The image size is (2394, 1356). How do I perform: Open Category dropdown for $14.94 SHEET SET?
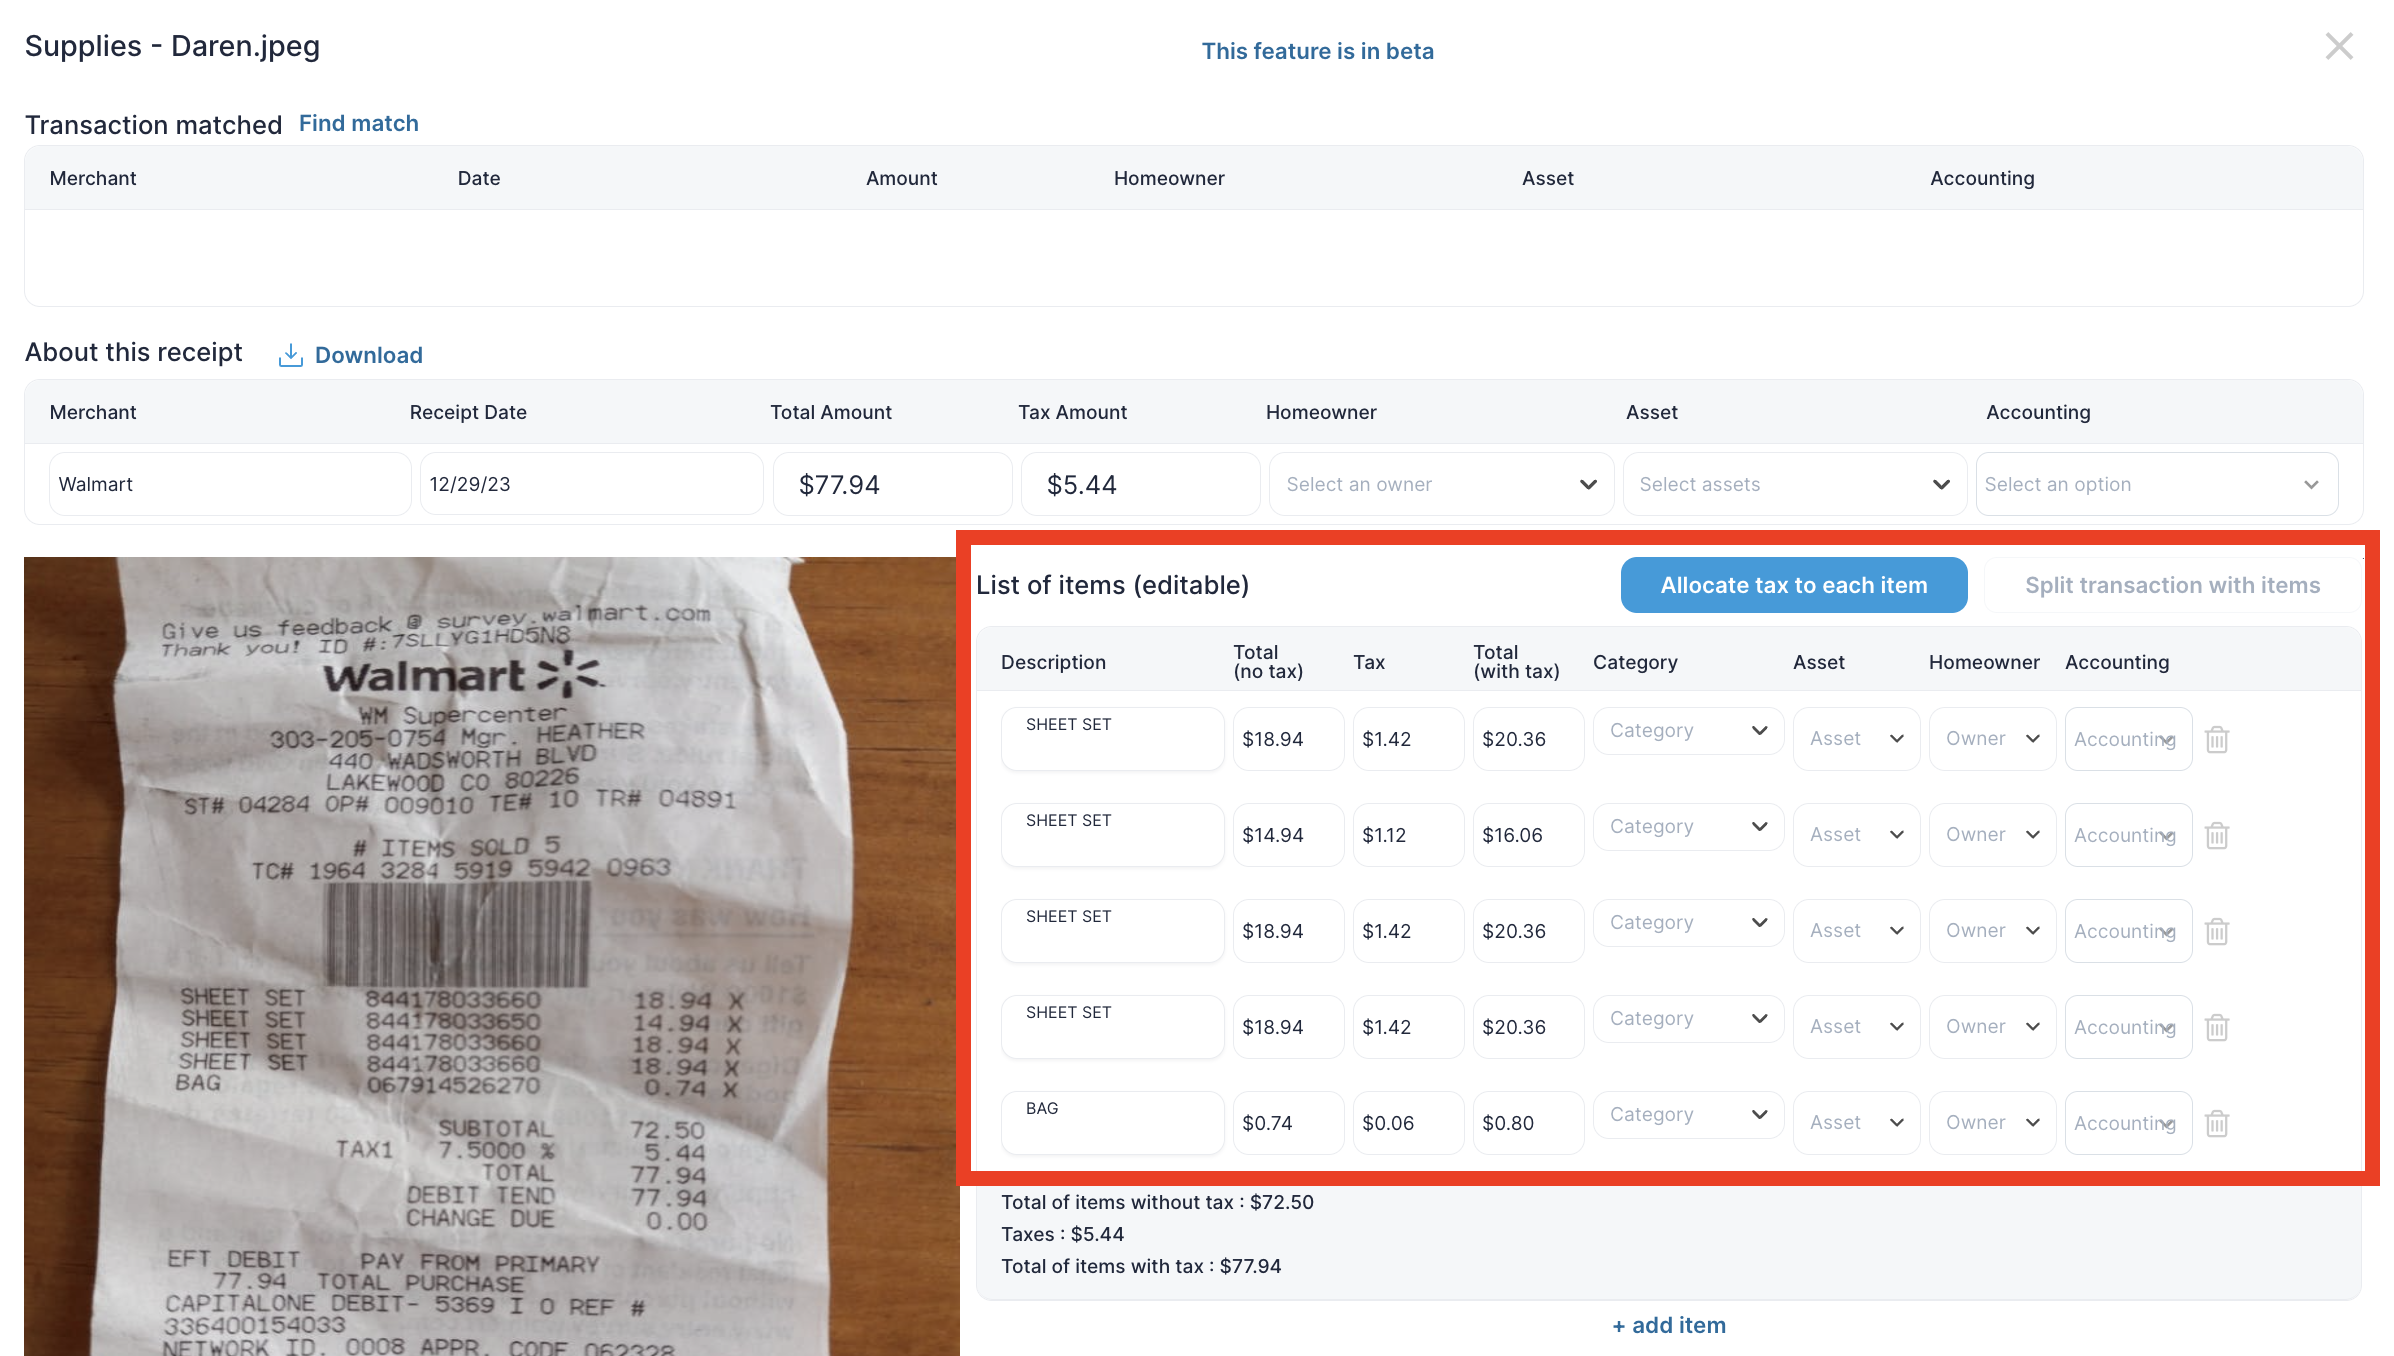[1688, 827]
